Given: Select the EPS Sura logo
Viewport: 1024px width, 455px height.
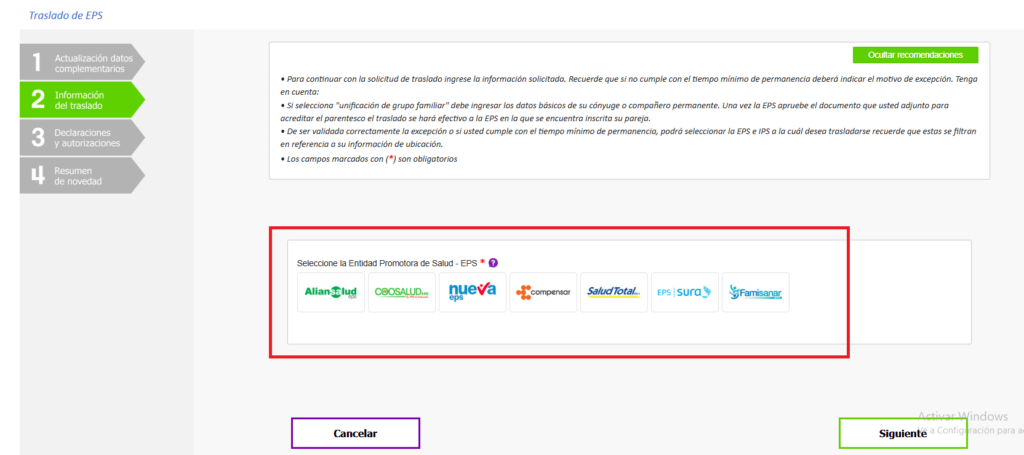Looking at the screenshot, I should [x=684, y=292].
